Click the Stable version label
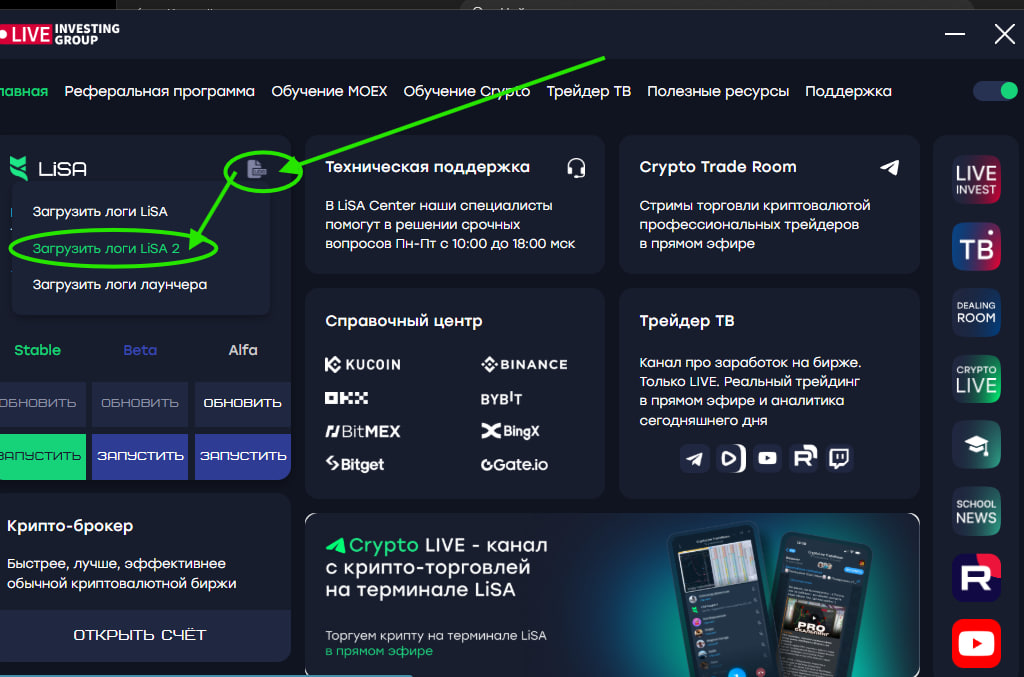Screen dimensions: 1024x677 tap(37, 351)
